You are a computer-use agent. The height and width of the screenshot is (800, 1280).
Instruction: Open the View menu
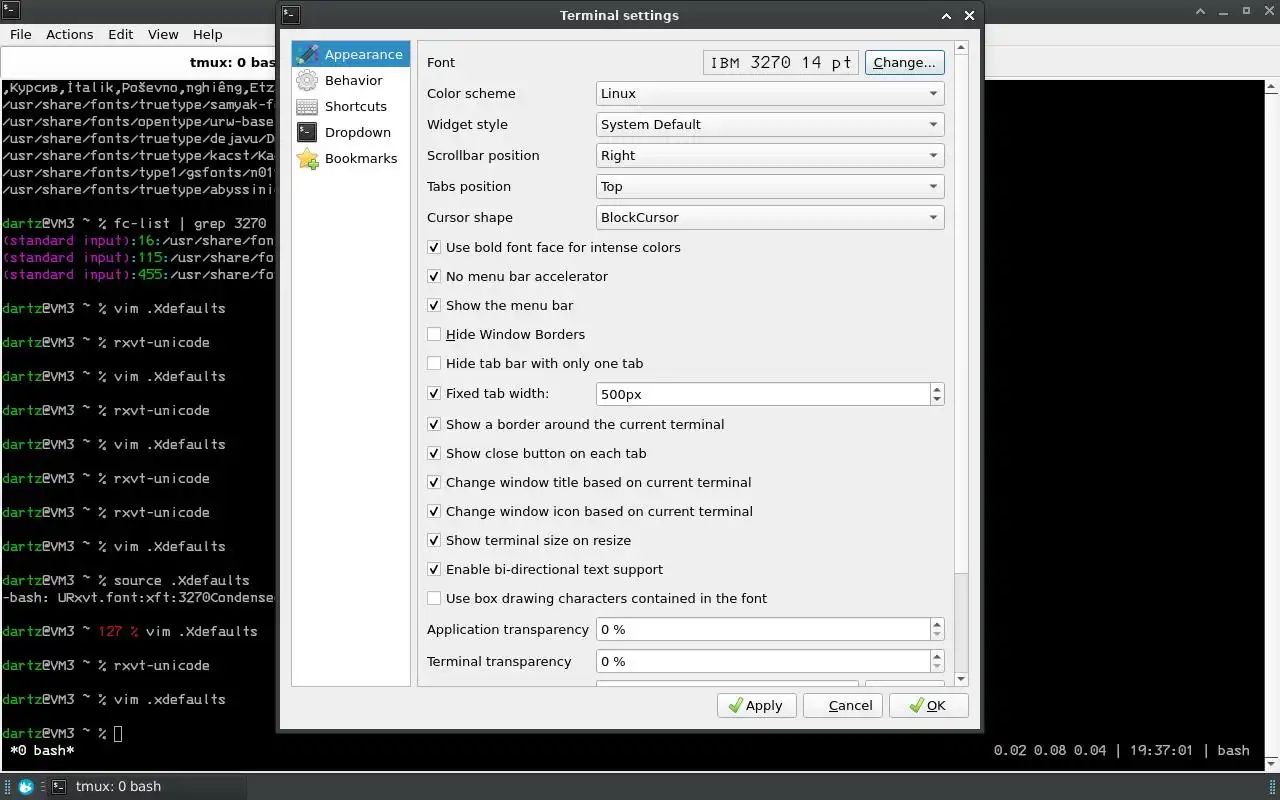163,34
